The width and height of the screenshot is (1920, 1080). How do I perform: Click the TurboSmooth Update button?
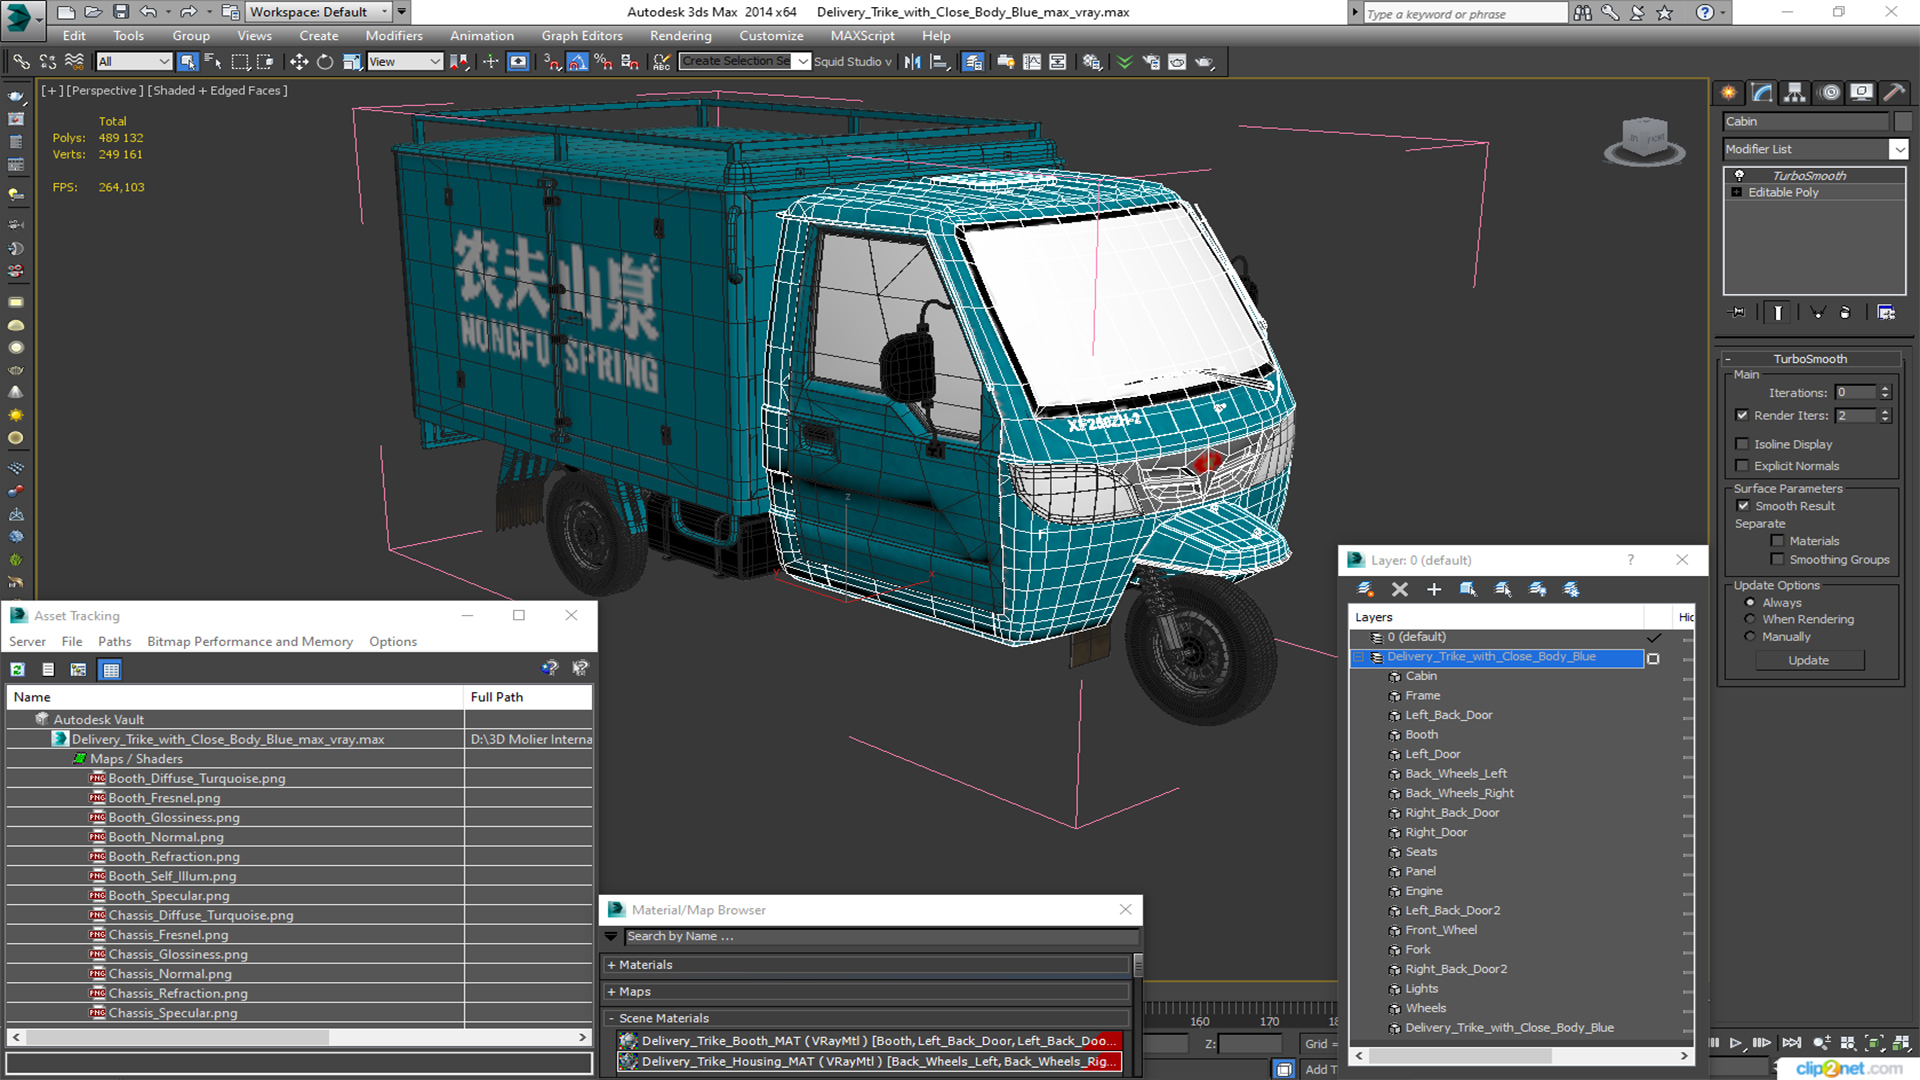tap(1808, 660)
